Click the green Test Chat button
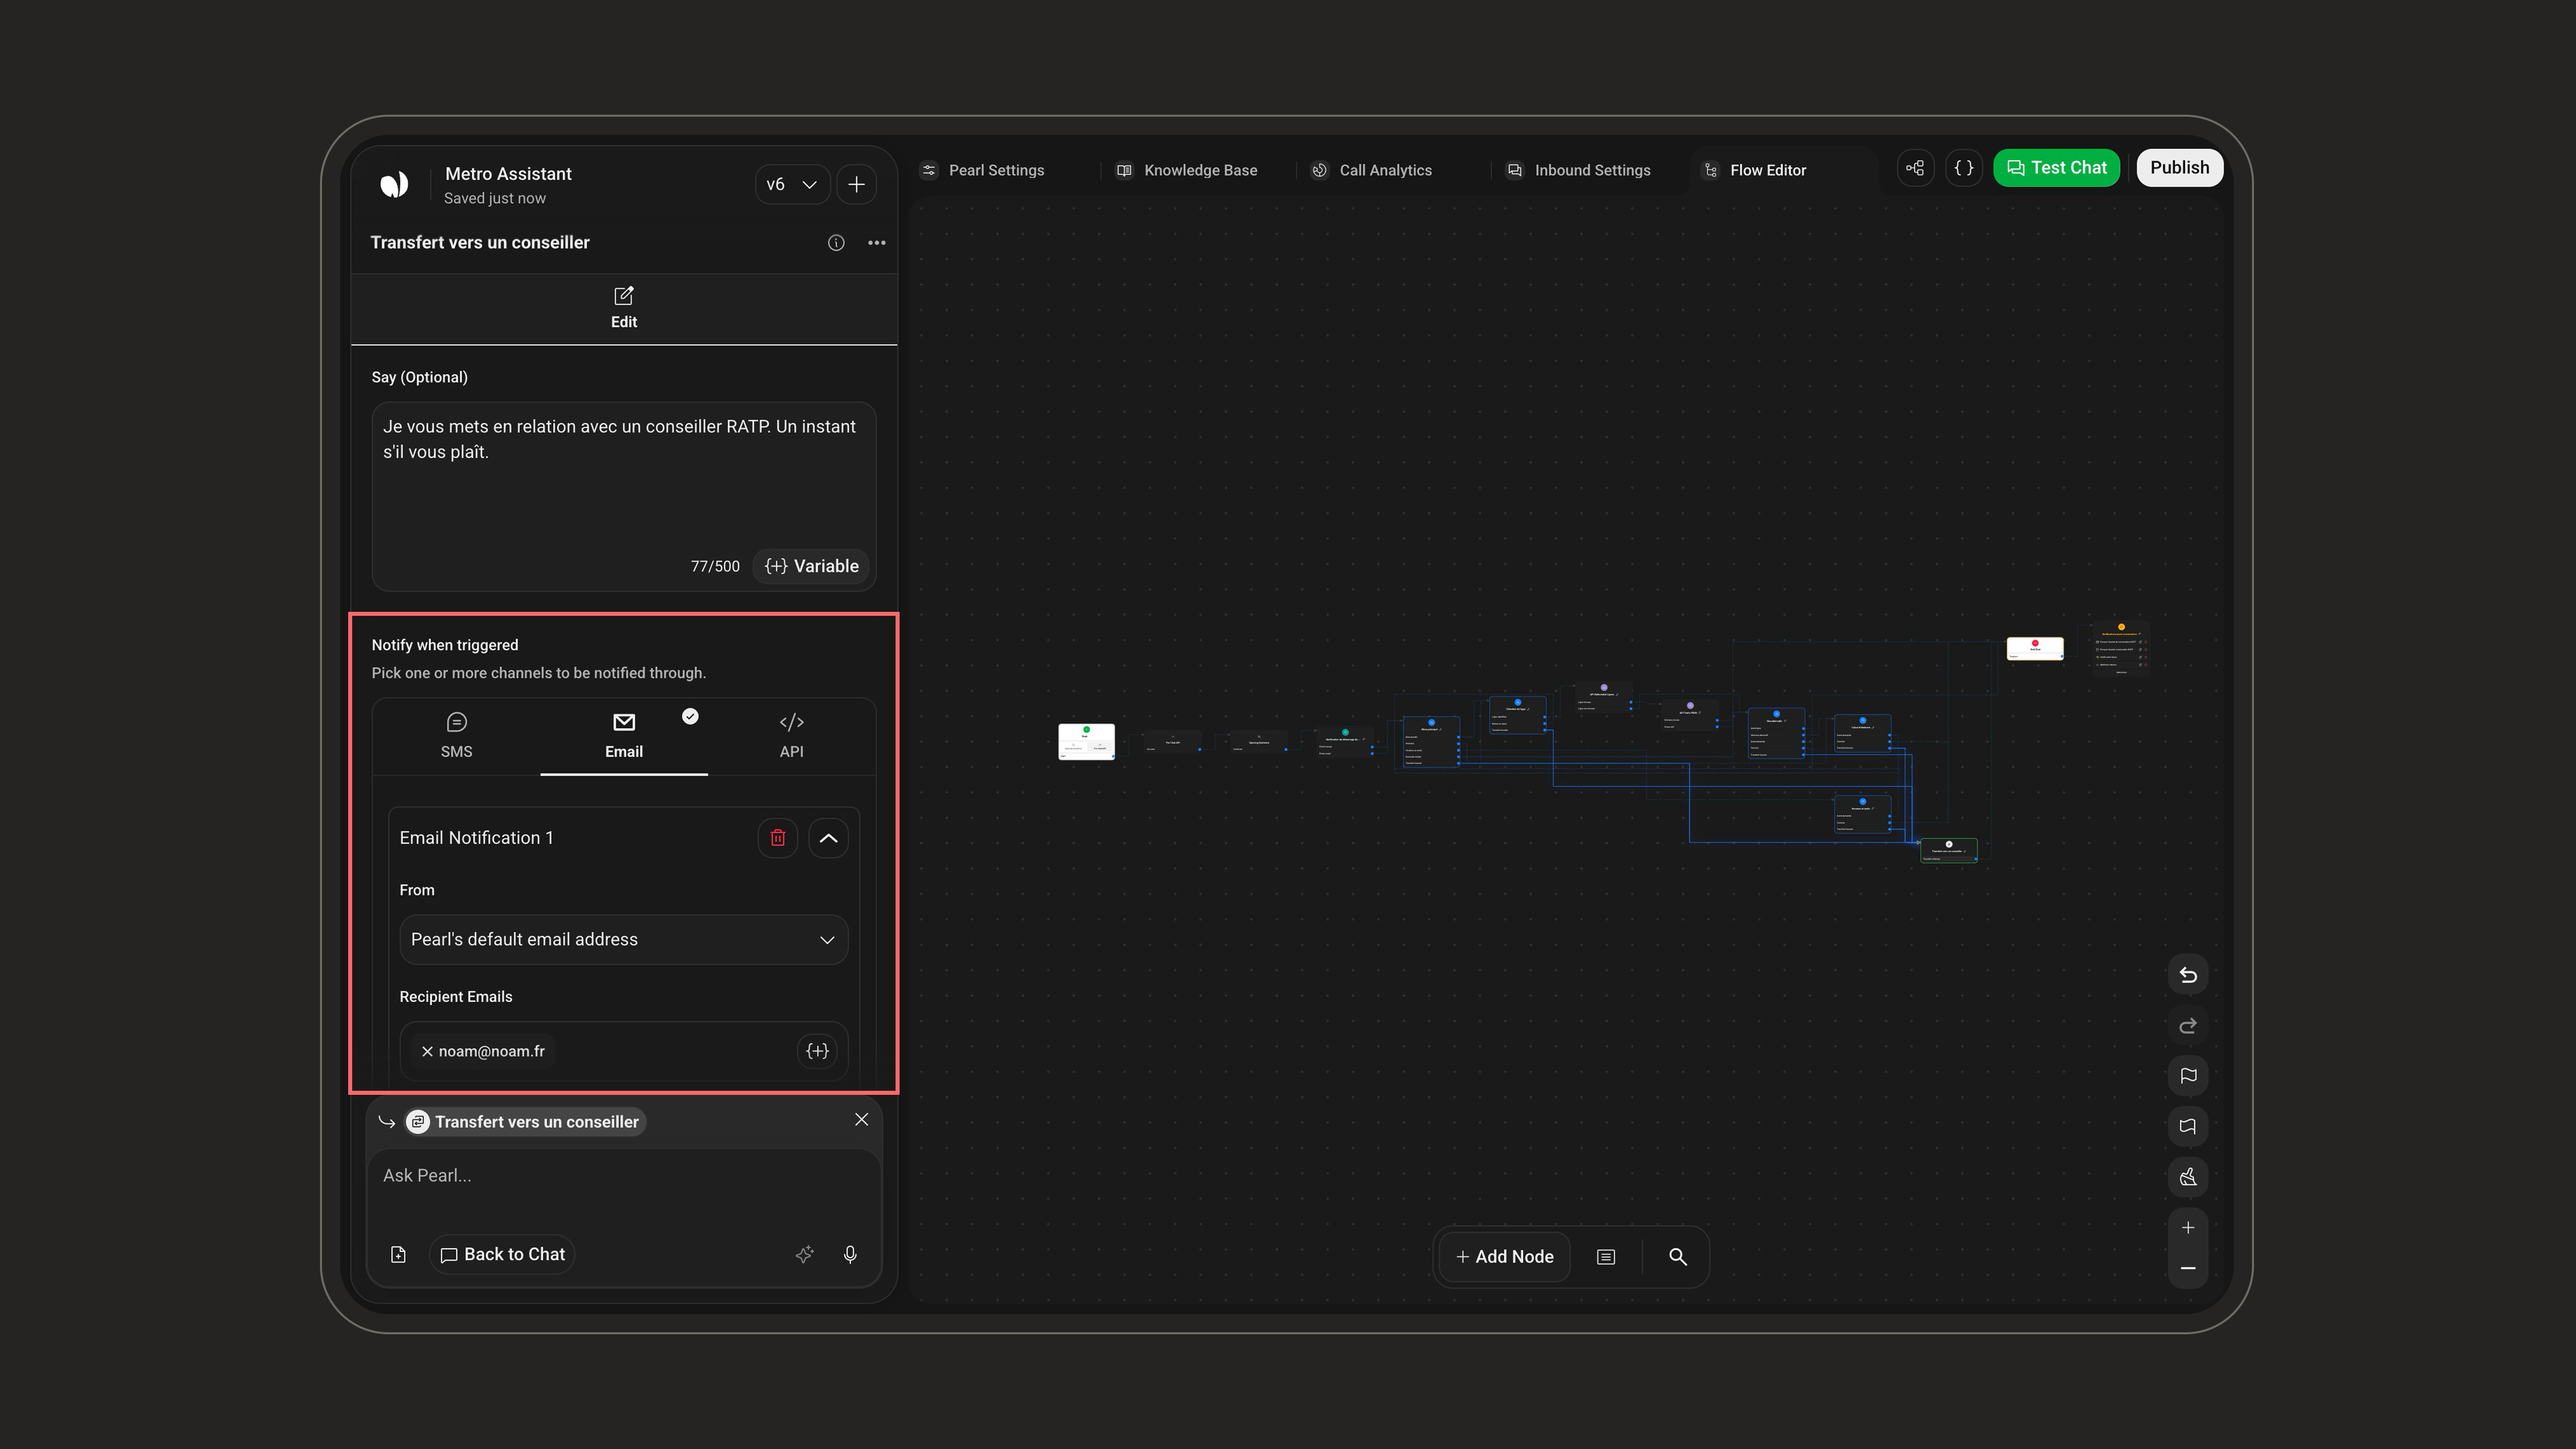 pos(2056,168)
